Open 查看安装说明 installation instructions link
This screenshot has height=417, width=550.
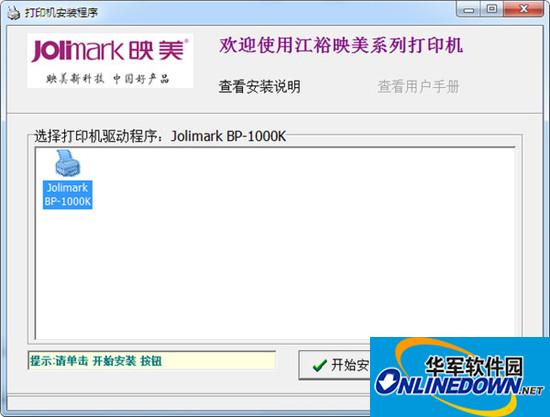point(260,87)
